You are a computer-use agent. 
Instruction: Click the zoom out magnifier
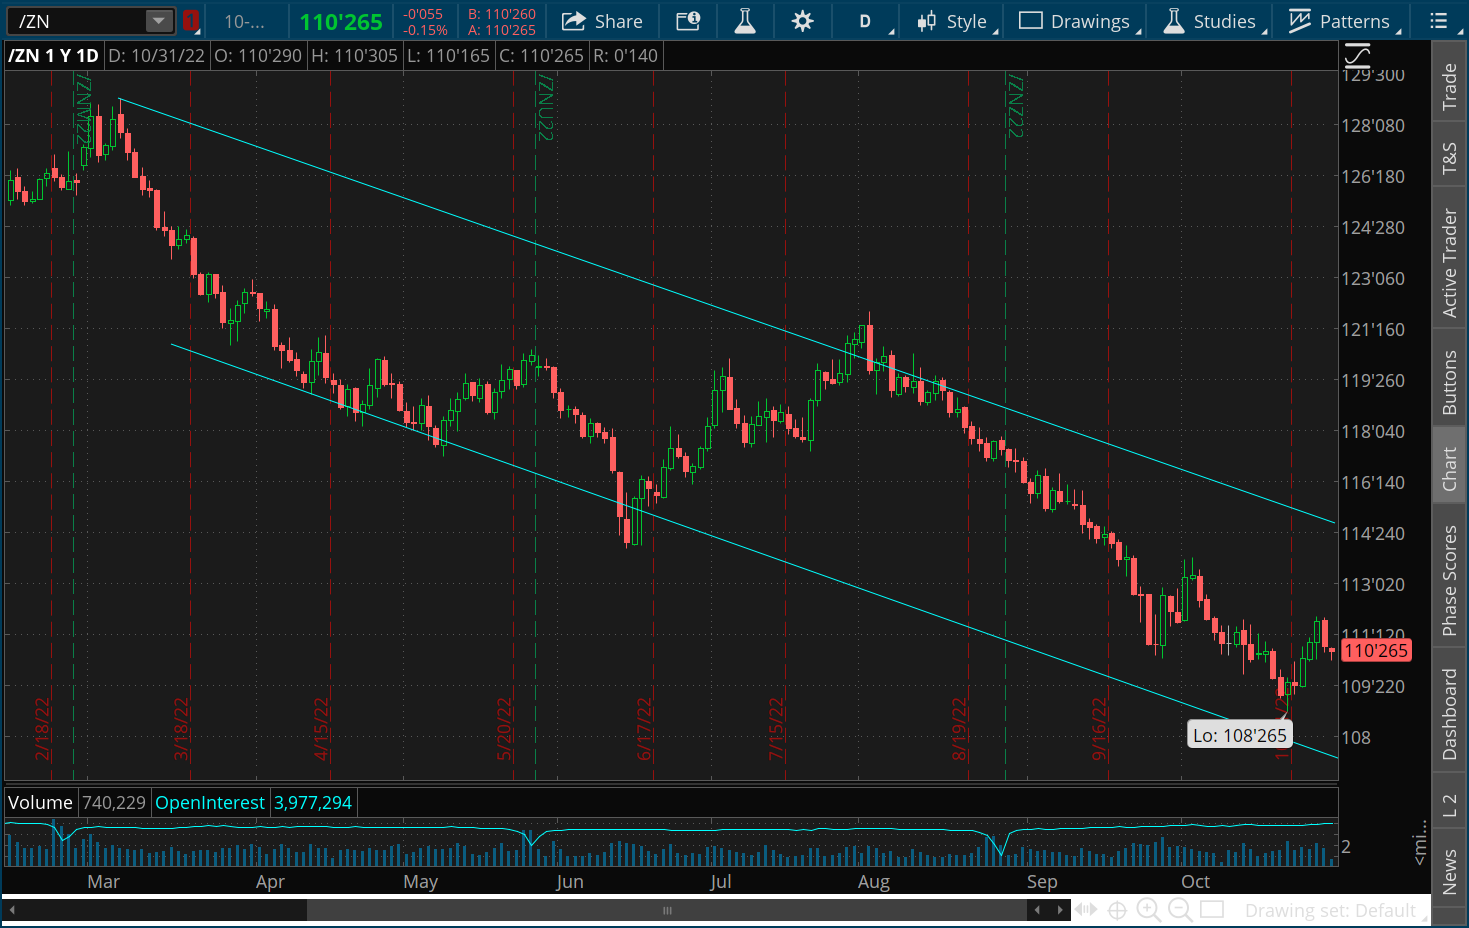1180,910
